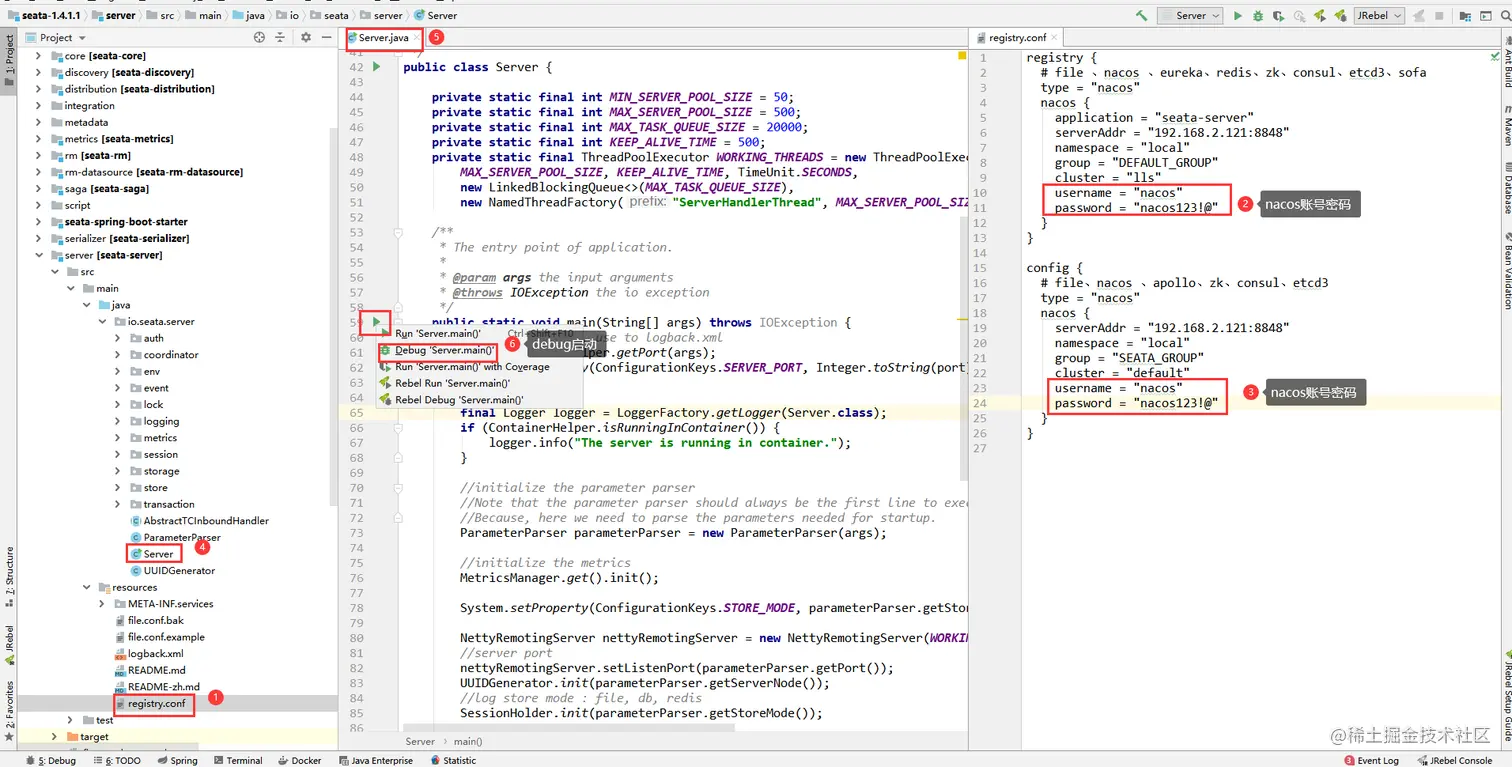The height and width of the screenshot is (767, 1512).
Task: Click the Rebel Debug rocket icon
Action: [x=1340, y=16]
